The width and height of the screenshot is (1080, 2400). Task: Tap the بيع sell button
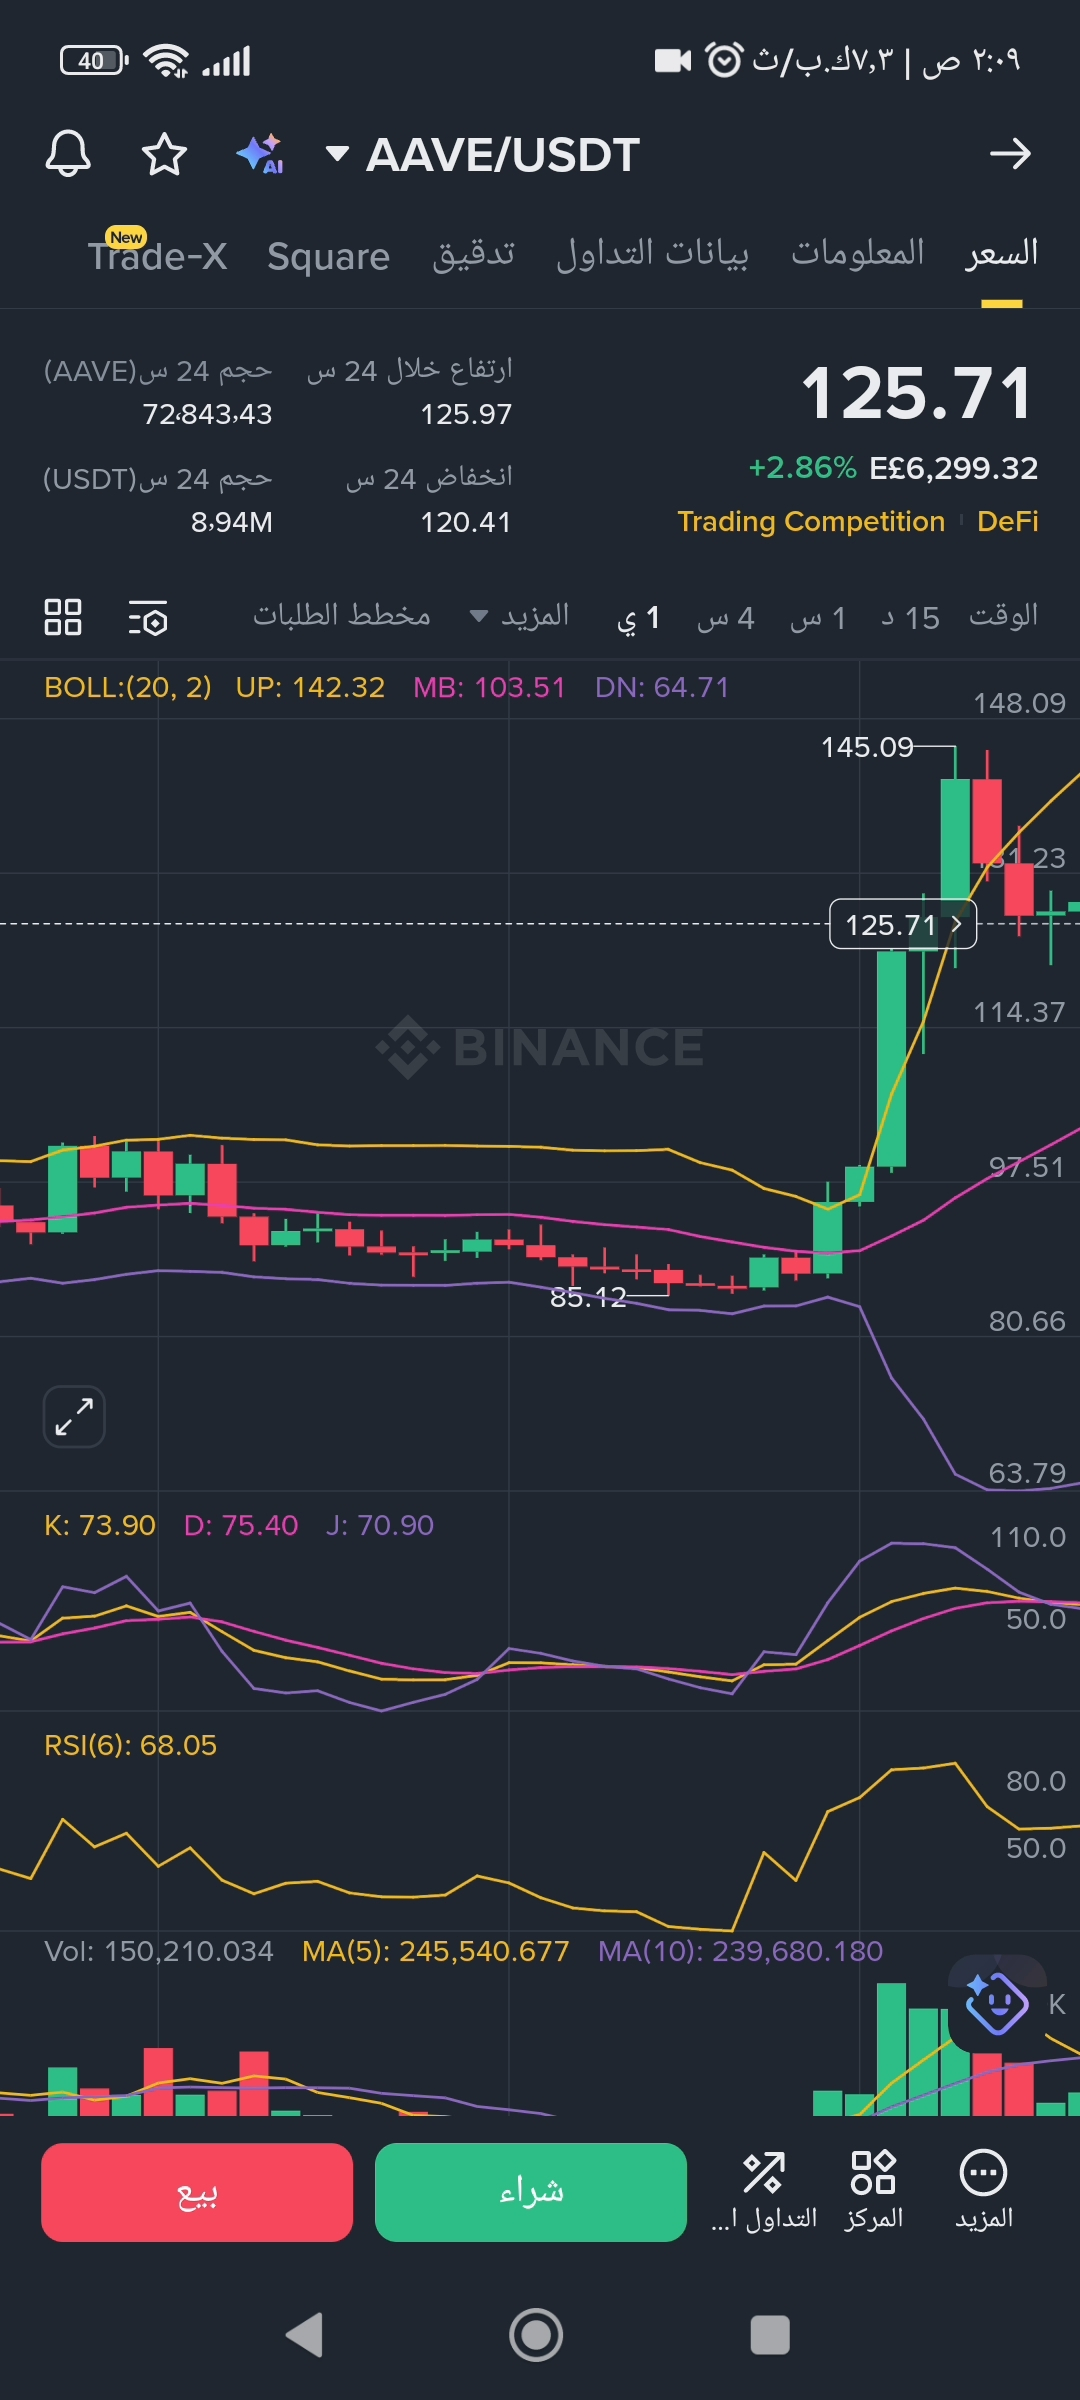[197, 2192]
